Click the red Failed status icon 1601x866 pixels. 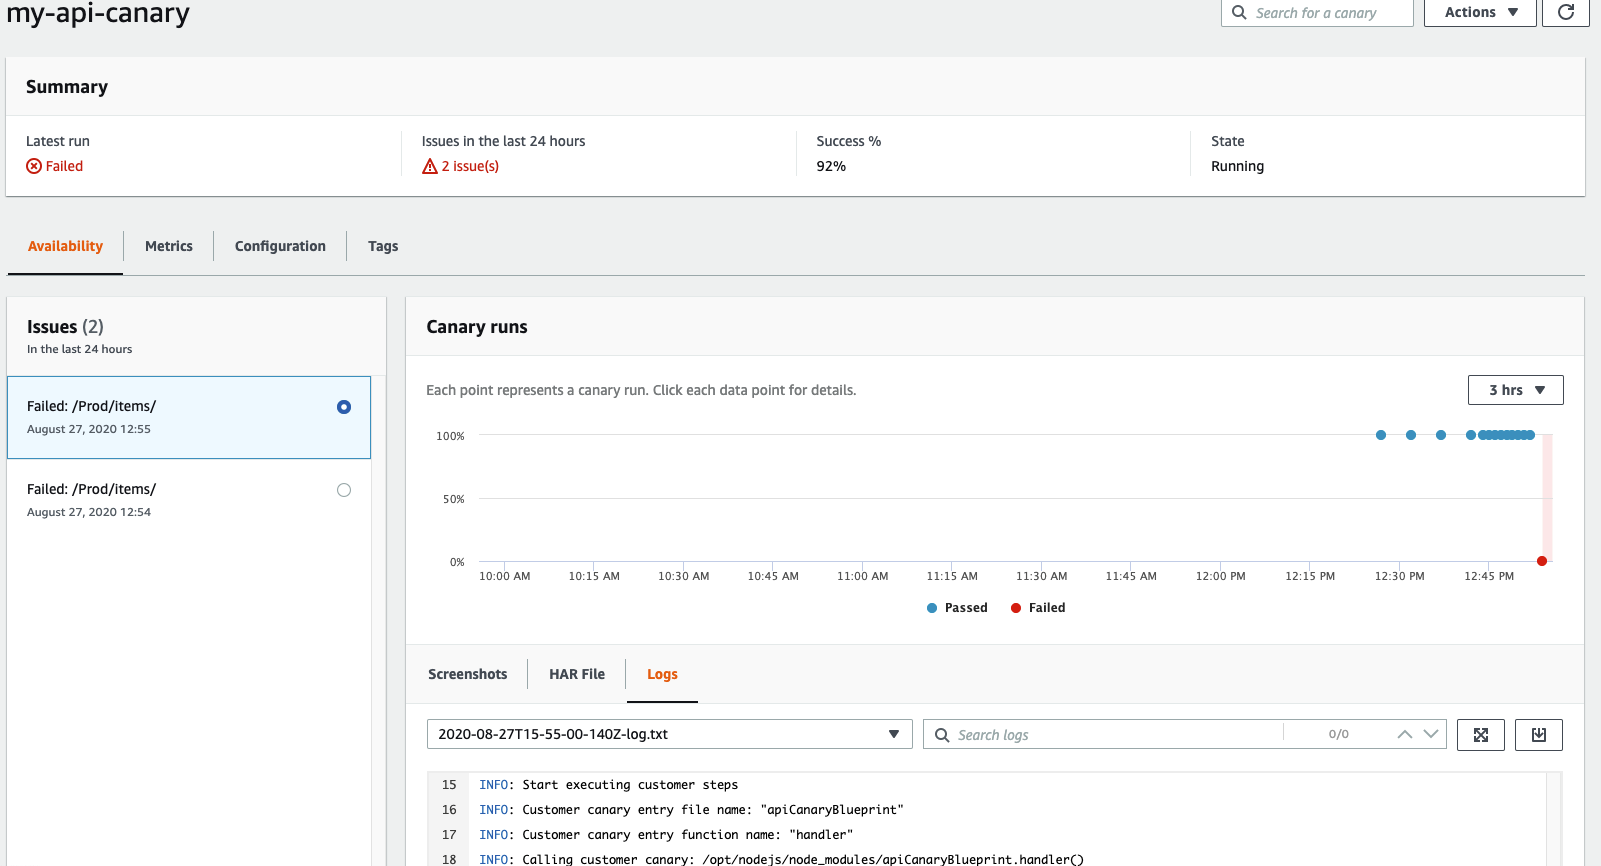(x=34, y=166)
